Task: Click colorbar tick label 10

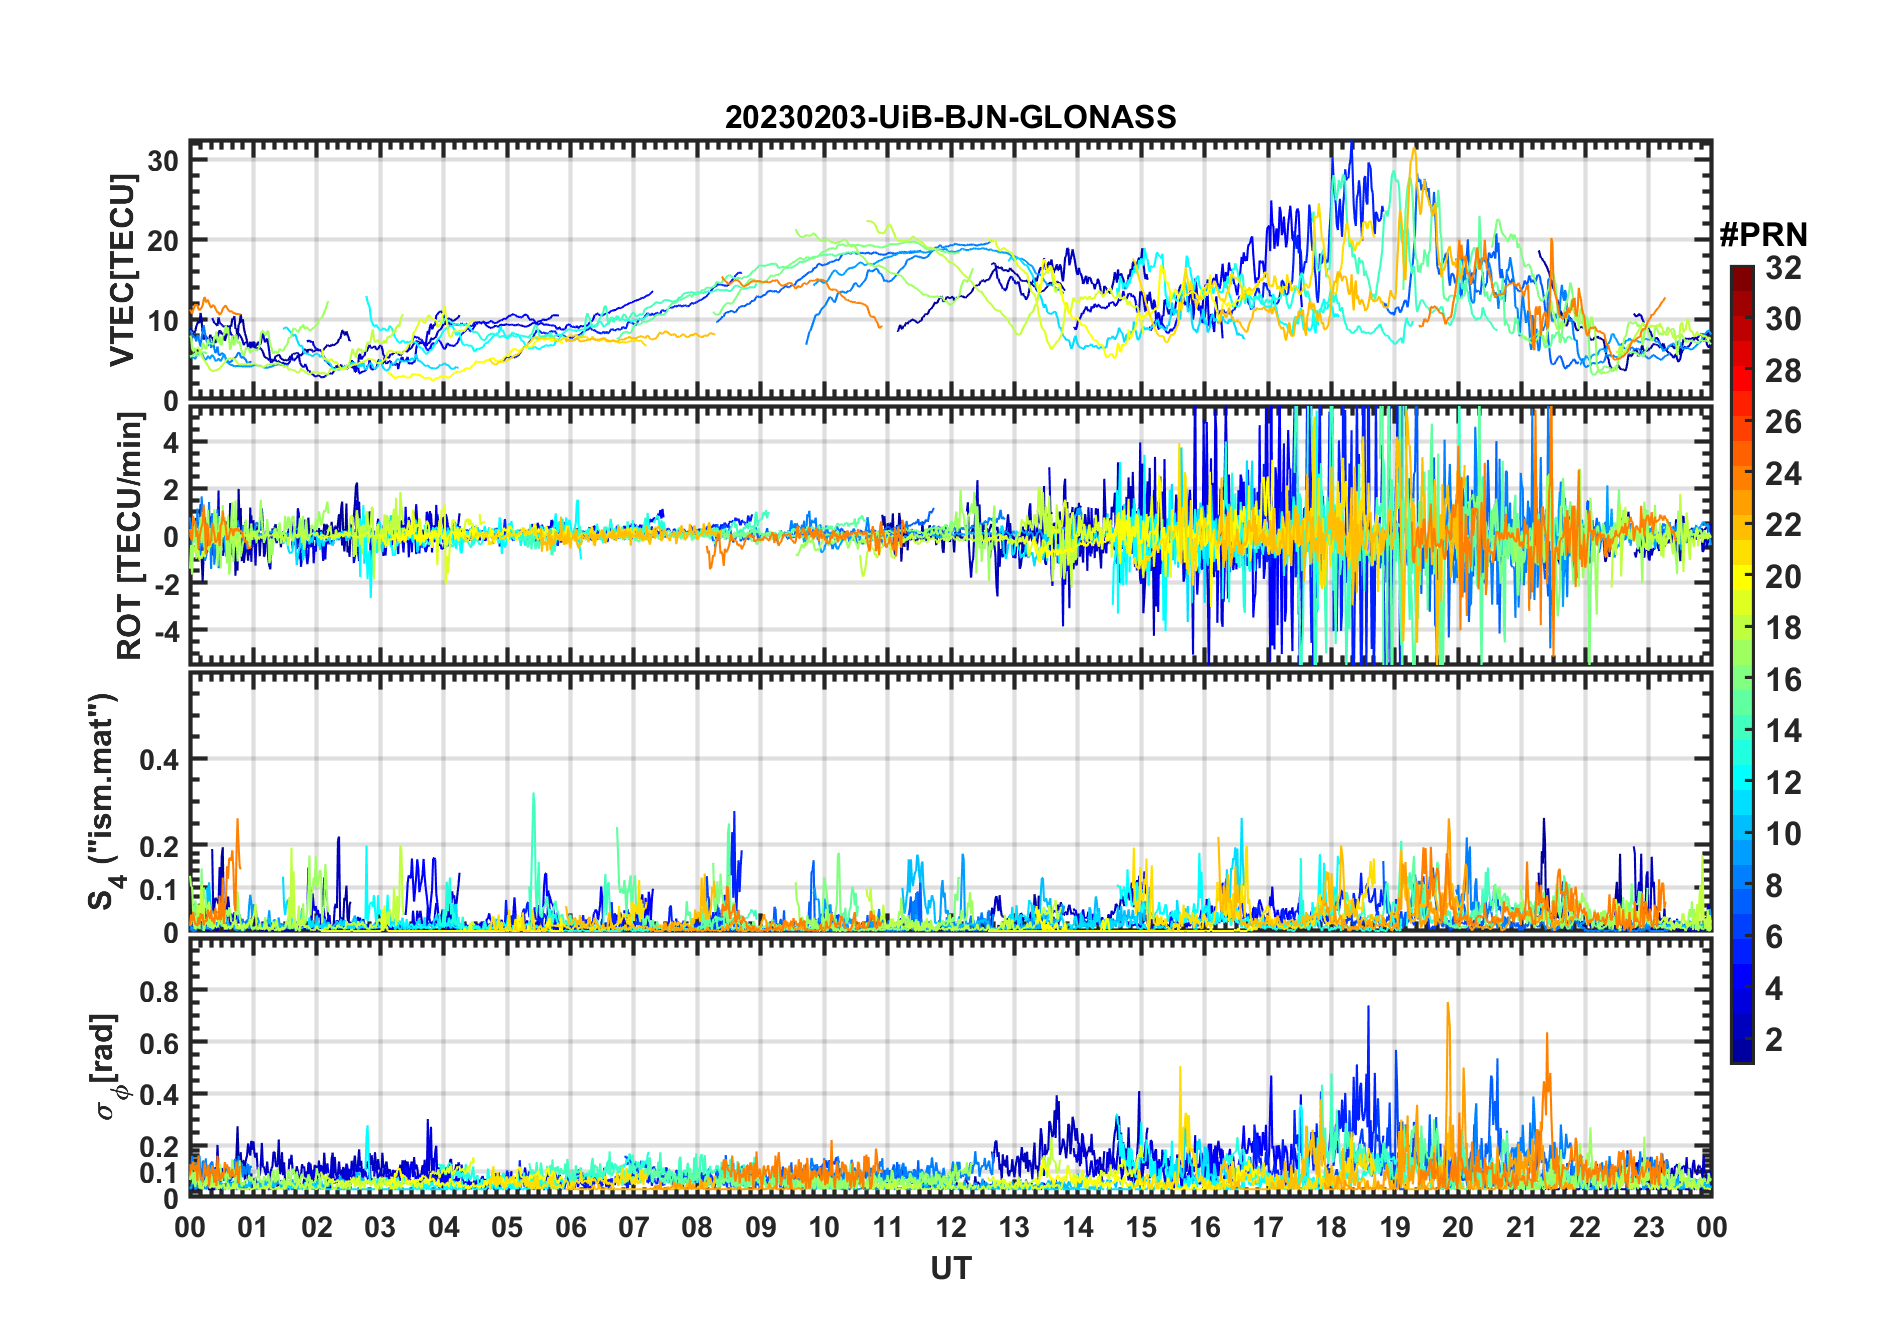Action: click(x=1783, y=834)
